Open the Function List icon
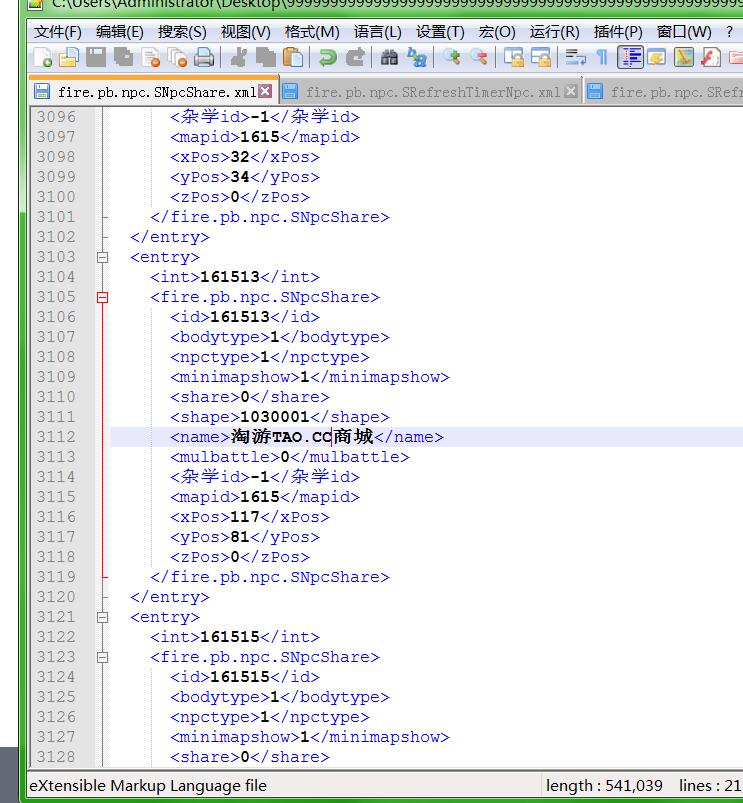 (x=710, y=57)
